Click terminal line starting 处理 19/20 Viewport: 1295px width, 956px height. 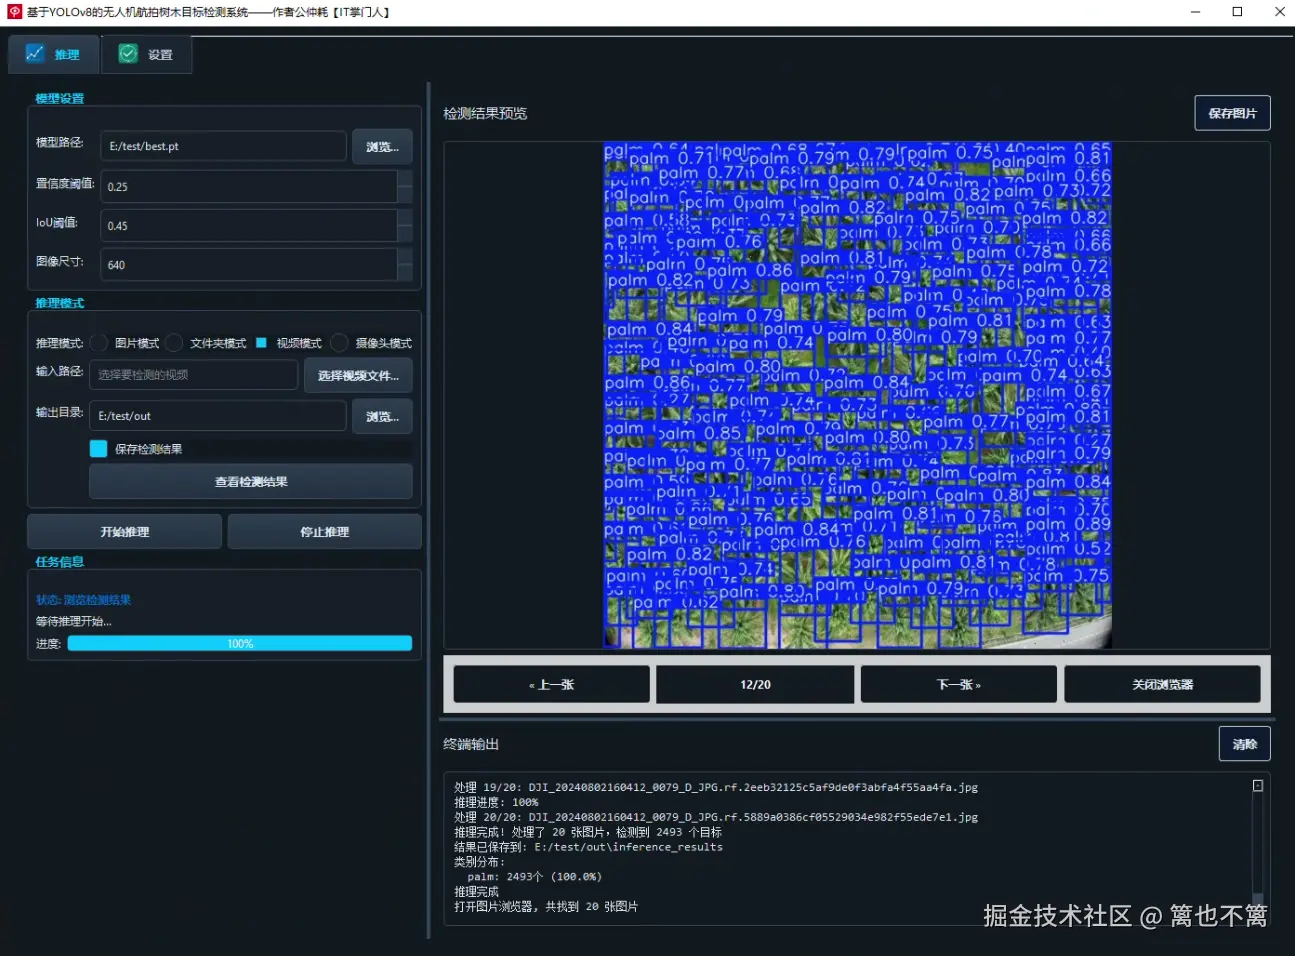(716, 787)
